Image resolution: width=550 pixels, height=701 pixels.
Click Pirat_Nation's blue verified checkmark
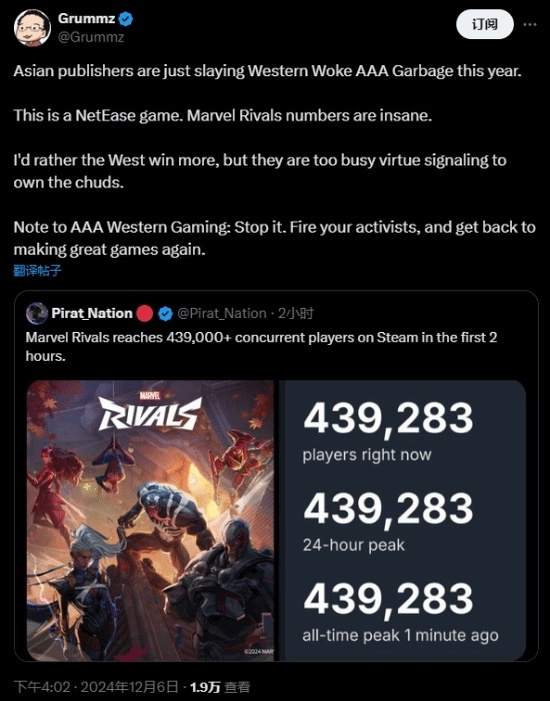coord(166,314)
